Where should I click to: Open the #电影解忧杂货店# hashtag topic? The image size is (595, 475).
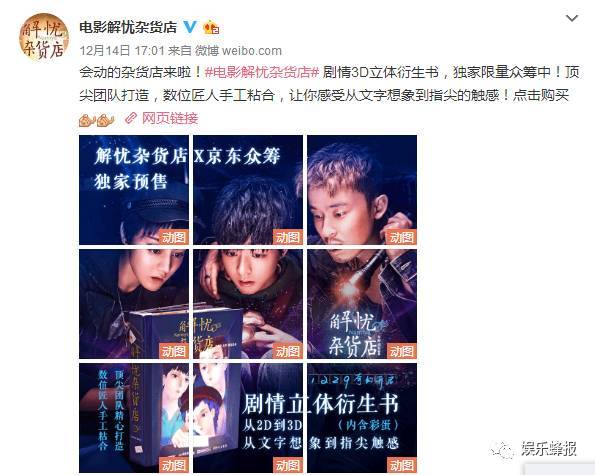(262, 72)
